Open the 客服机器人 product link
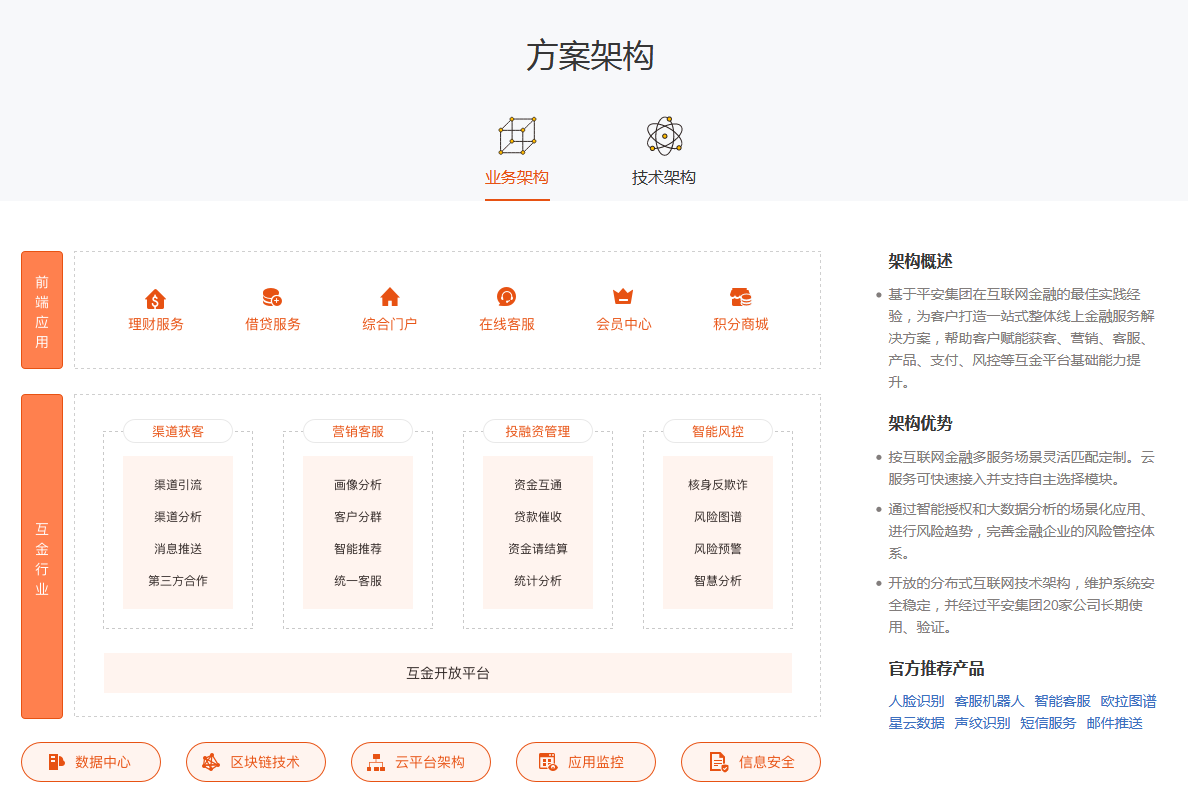This screenshot has width=1188, height=806. 989,701
